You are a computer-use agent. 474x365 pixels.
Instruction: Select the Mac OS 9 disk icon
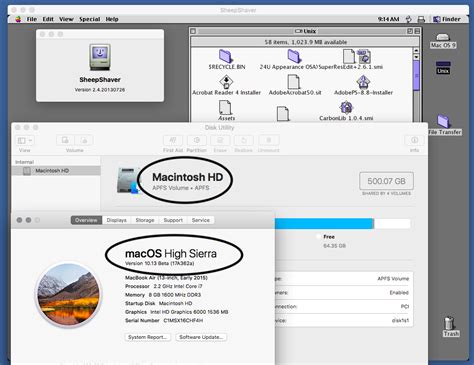(x=443, y=41)
